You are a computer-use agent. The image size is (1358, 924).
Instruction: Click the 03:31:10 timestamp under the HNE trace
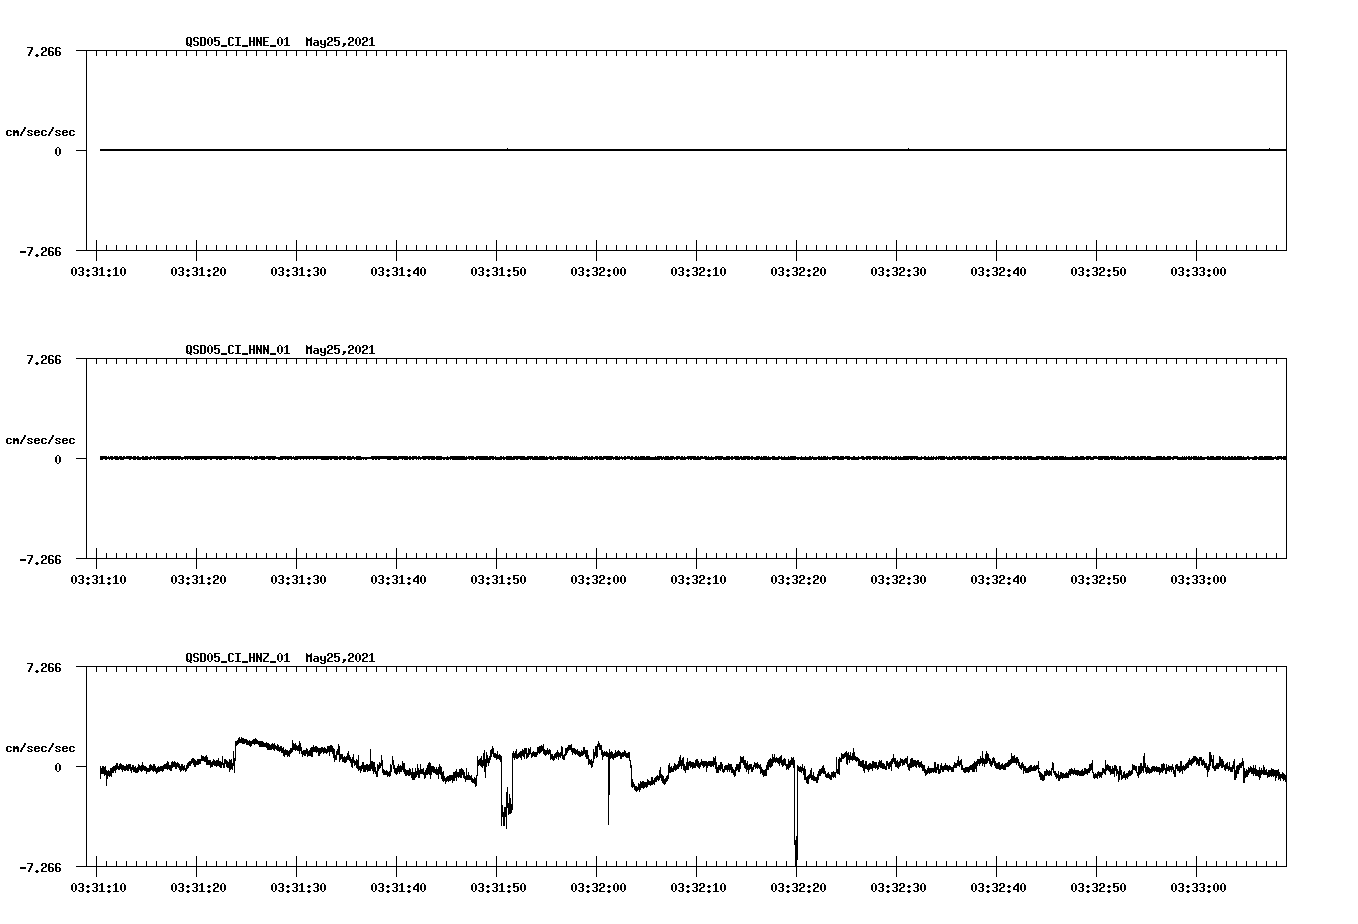click(99, 270)
